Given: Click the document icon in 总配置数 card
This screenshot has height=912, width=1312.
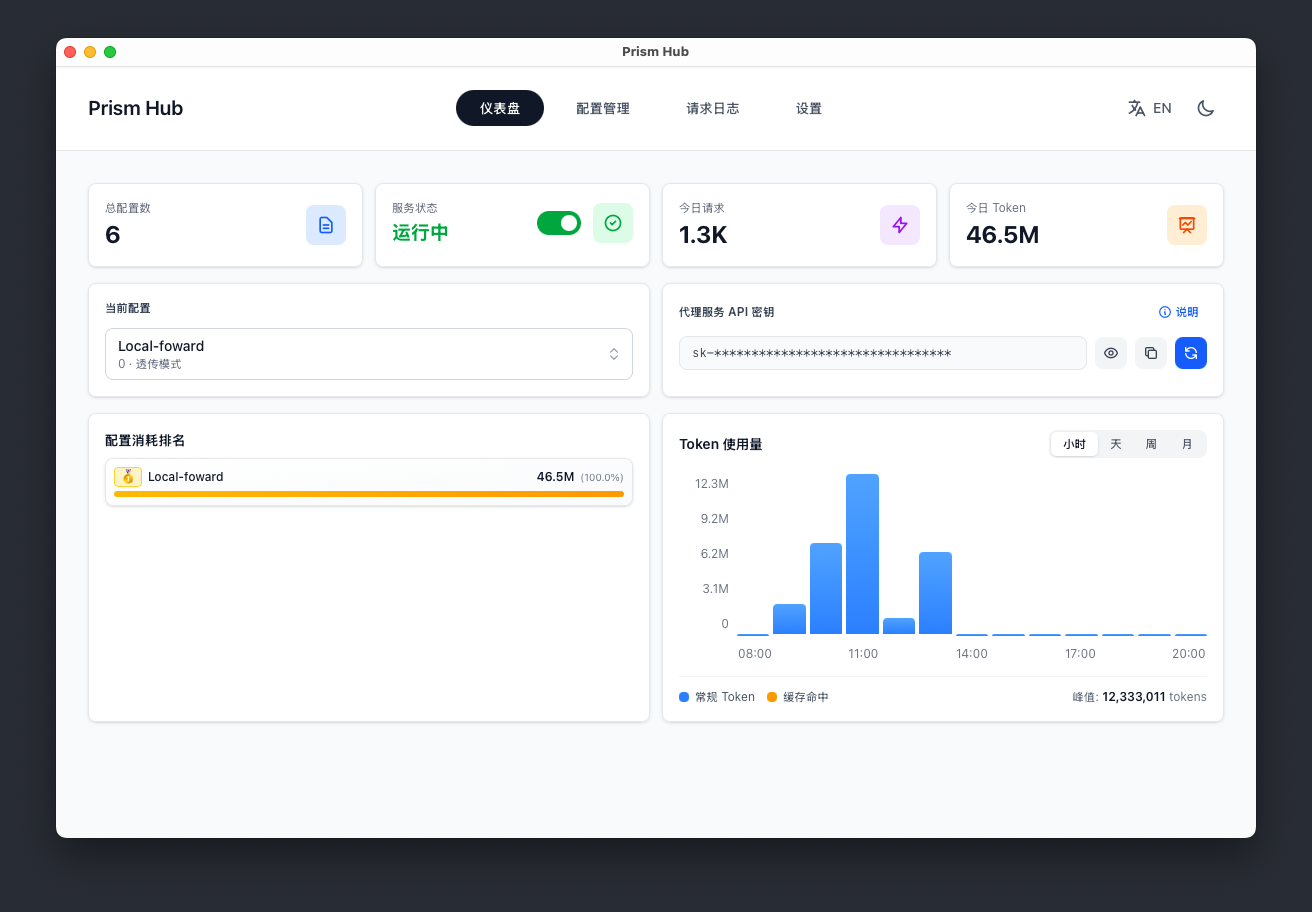Looking at the screenshot, I should tap(325, 225).
